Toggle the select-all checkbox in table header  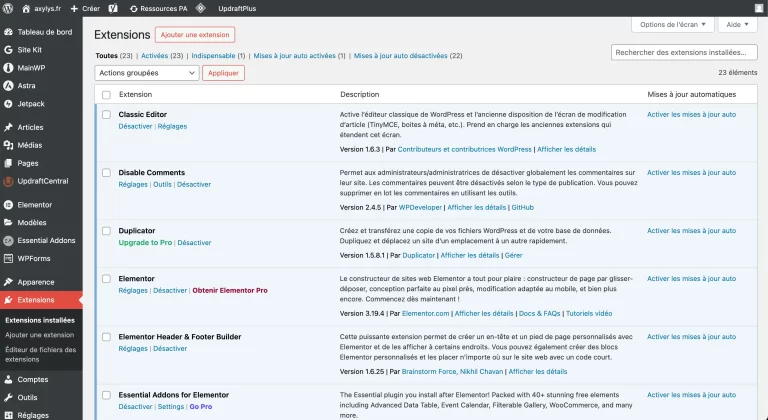click(106, 95)
